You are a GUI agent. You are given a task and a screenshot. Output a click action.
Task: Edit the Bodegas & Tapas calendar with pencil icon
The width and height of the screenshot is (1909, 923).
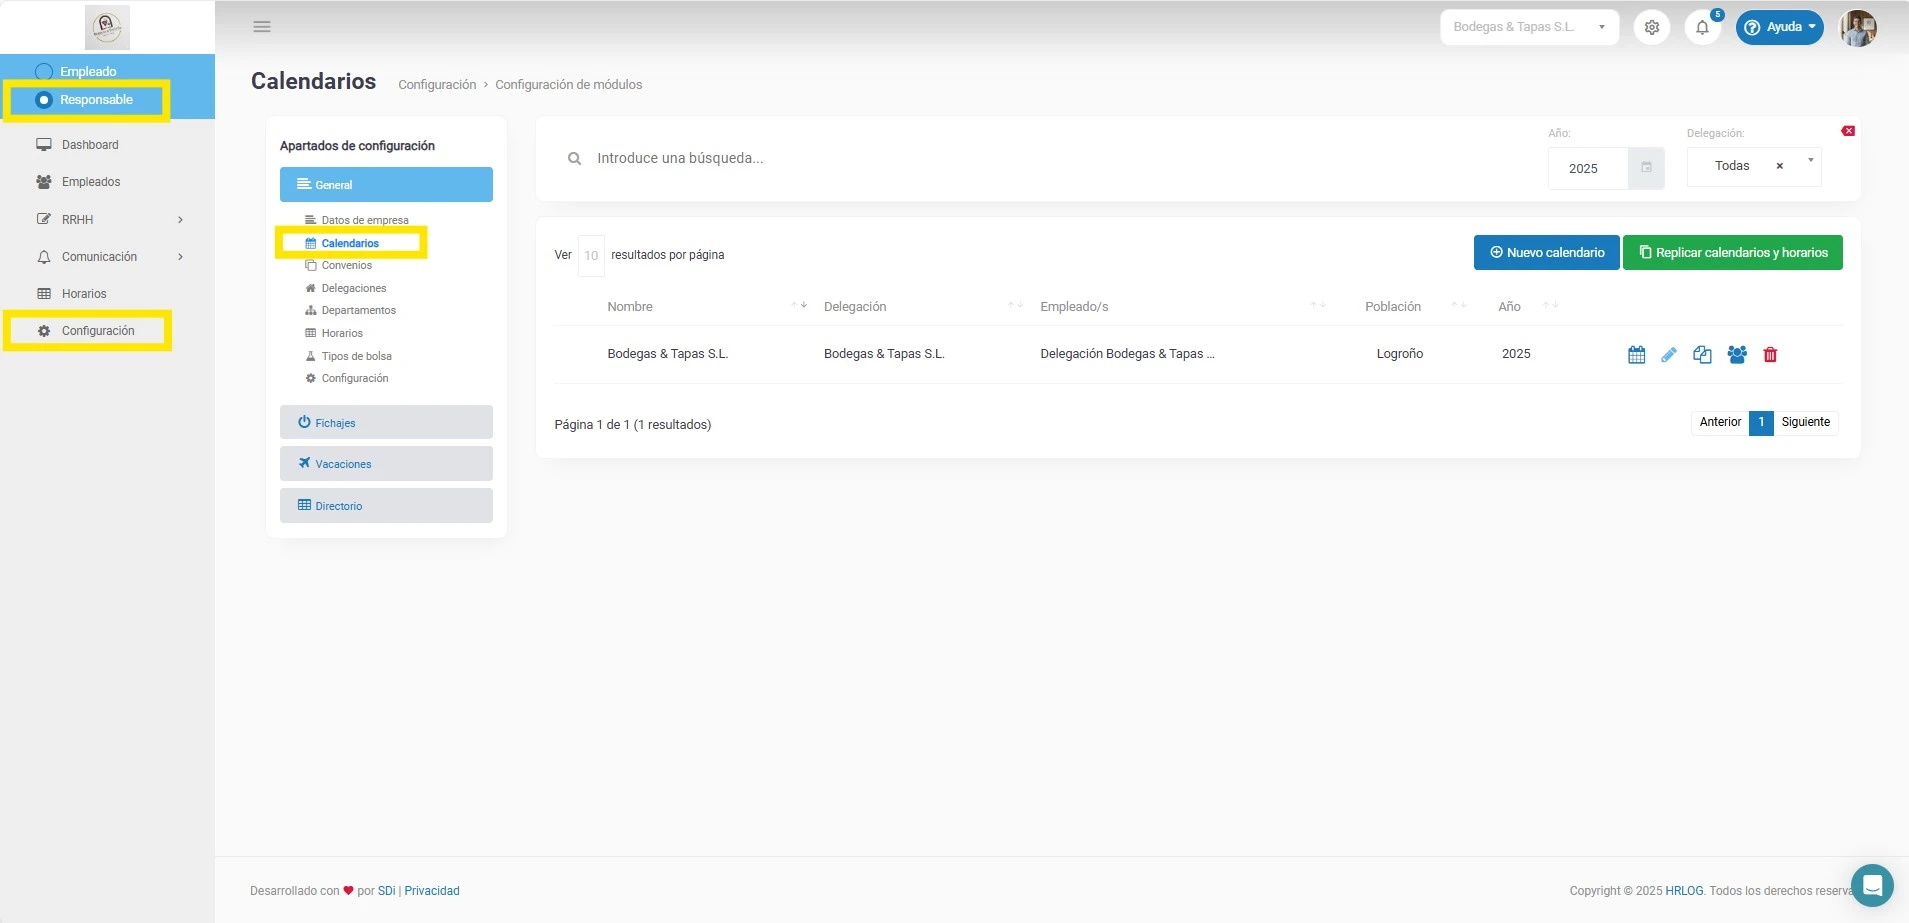(x=1669, y=354)
